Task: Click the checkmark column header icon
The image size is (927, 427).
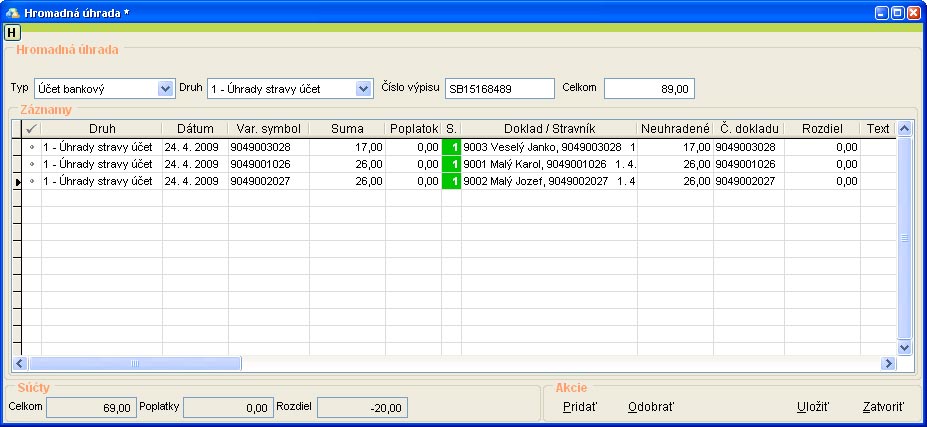Action: click(32, 129)
